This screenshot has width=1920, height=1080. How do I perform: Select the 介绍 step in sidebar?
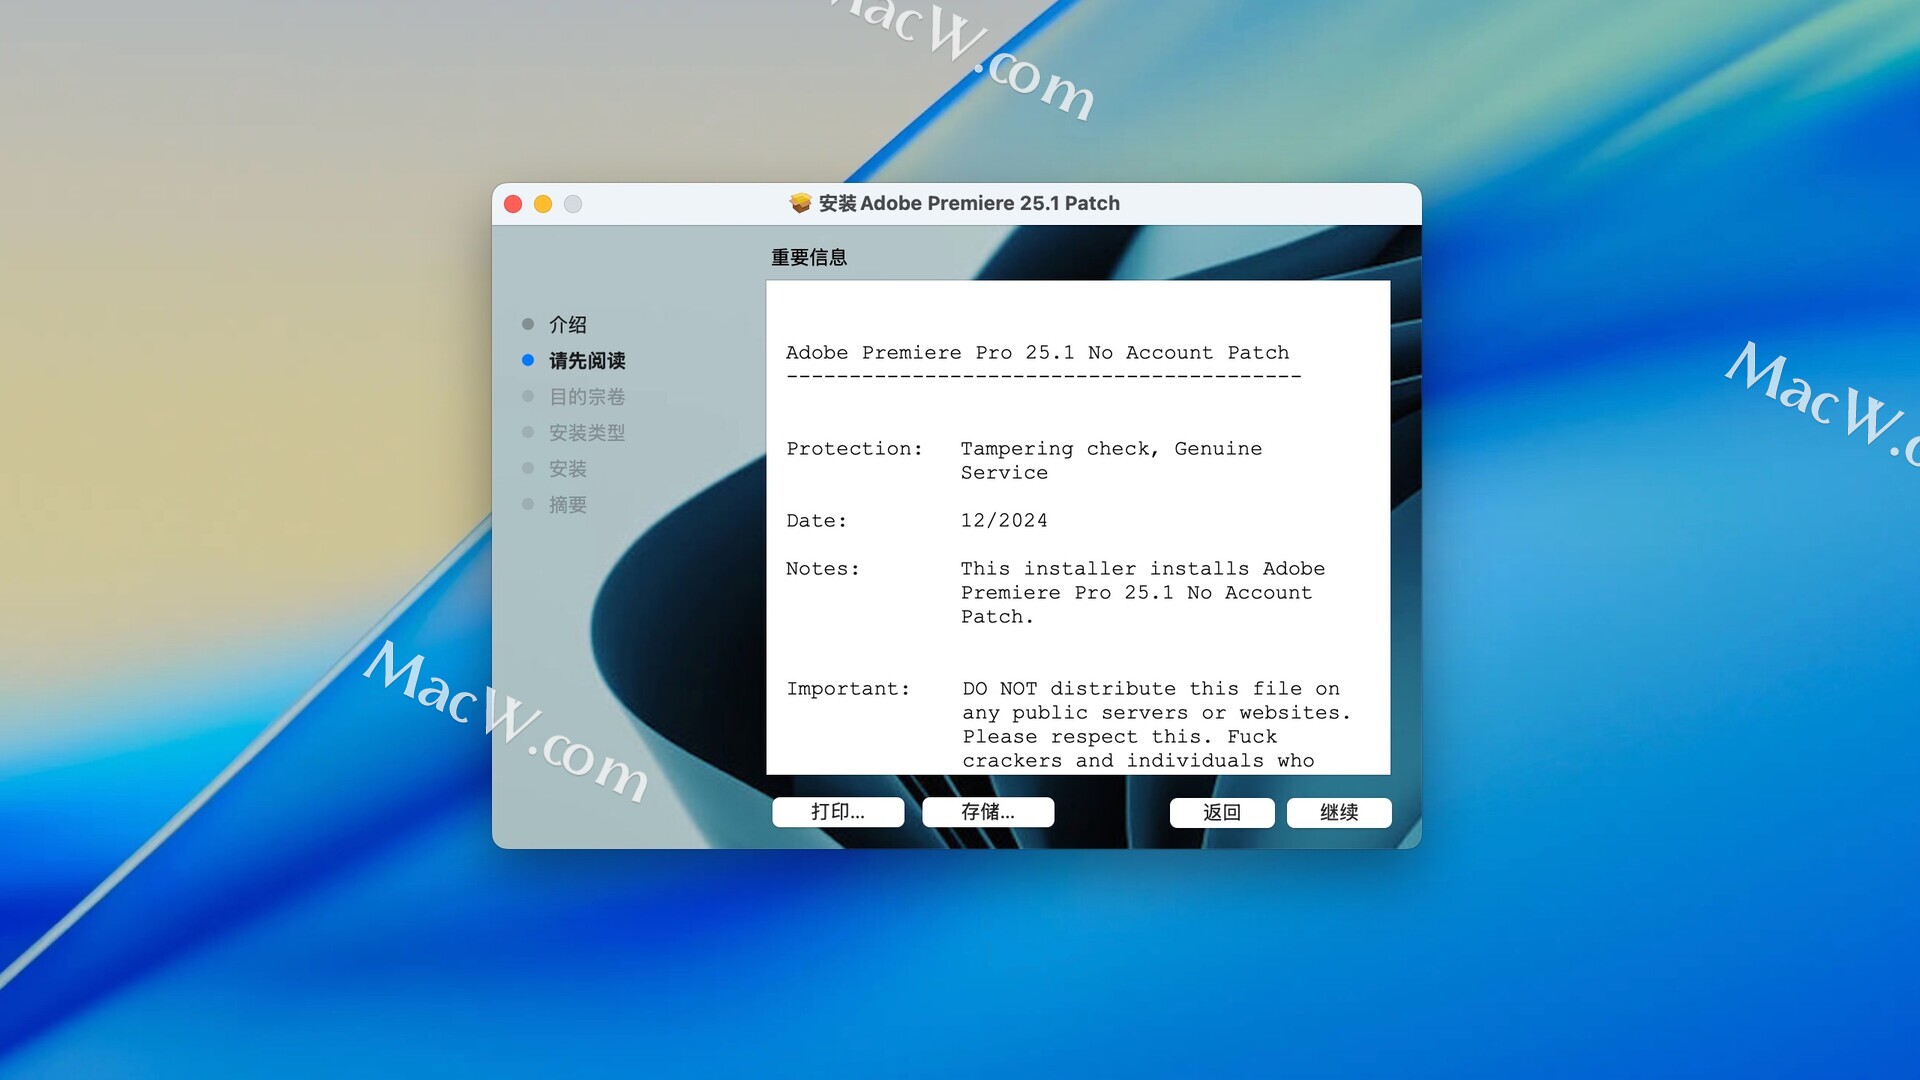pyautogui.click(x=568, y=324)
